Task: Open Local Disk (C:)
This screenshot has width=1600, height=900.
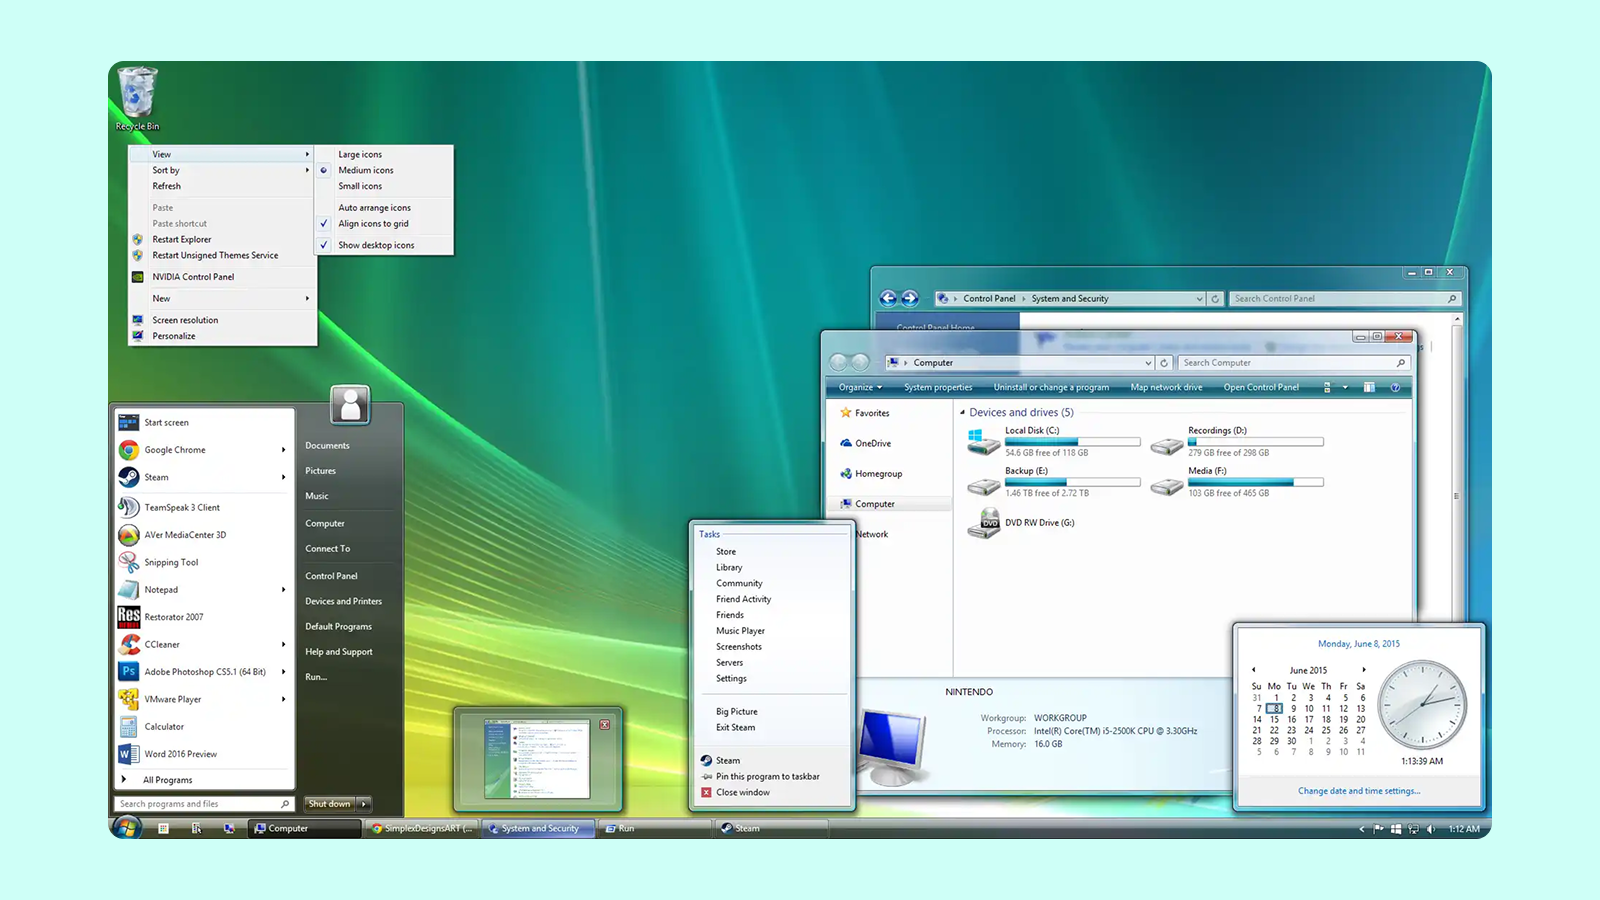Action: pos(1032,430)
